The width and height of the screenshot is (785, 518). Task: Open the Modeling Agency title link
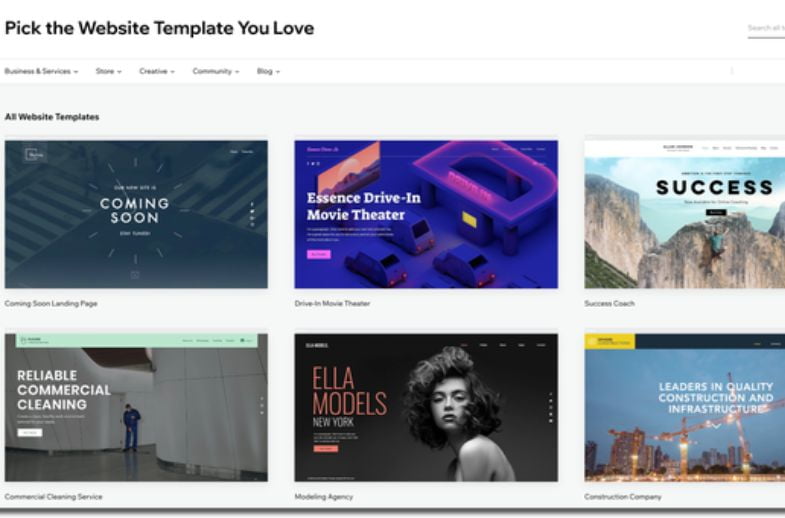coord(324,496)
